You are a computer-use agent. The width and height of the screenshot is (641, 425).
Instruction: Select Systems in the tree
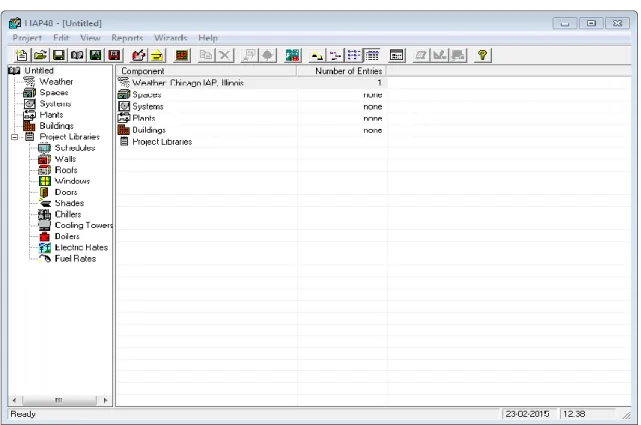pyautogui.click(x=55, y=104)
